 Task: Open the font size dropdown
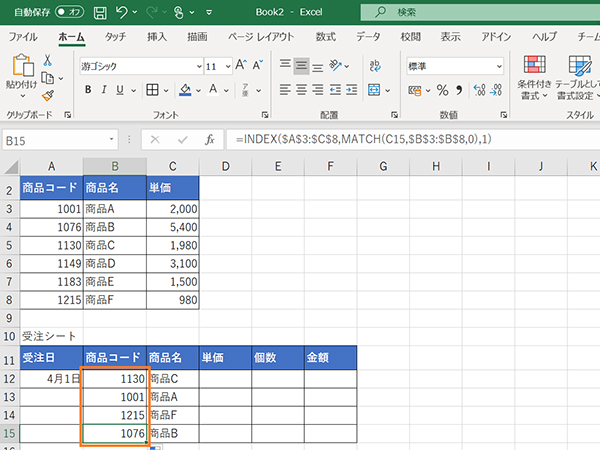coord(227,66)
